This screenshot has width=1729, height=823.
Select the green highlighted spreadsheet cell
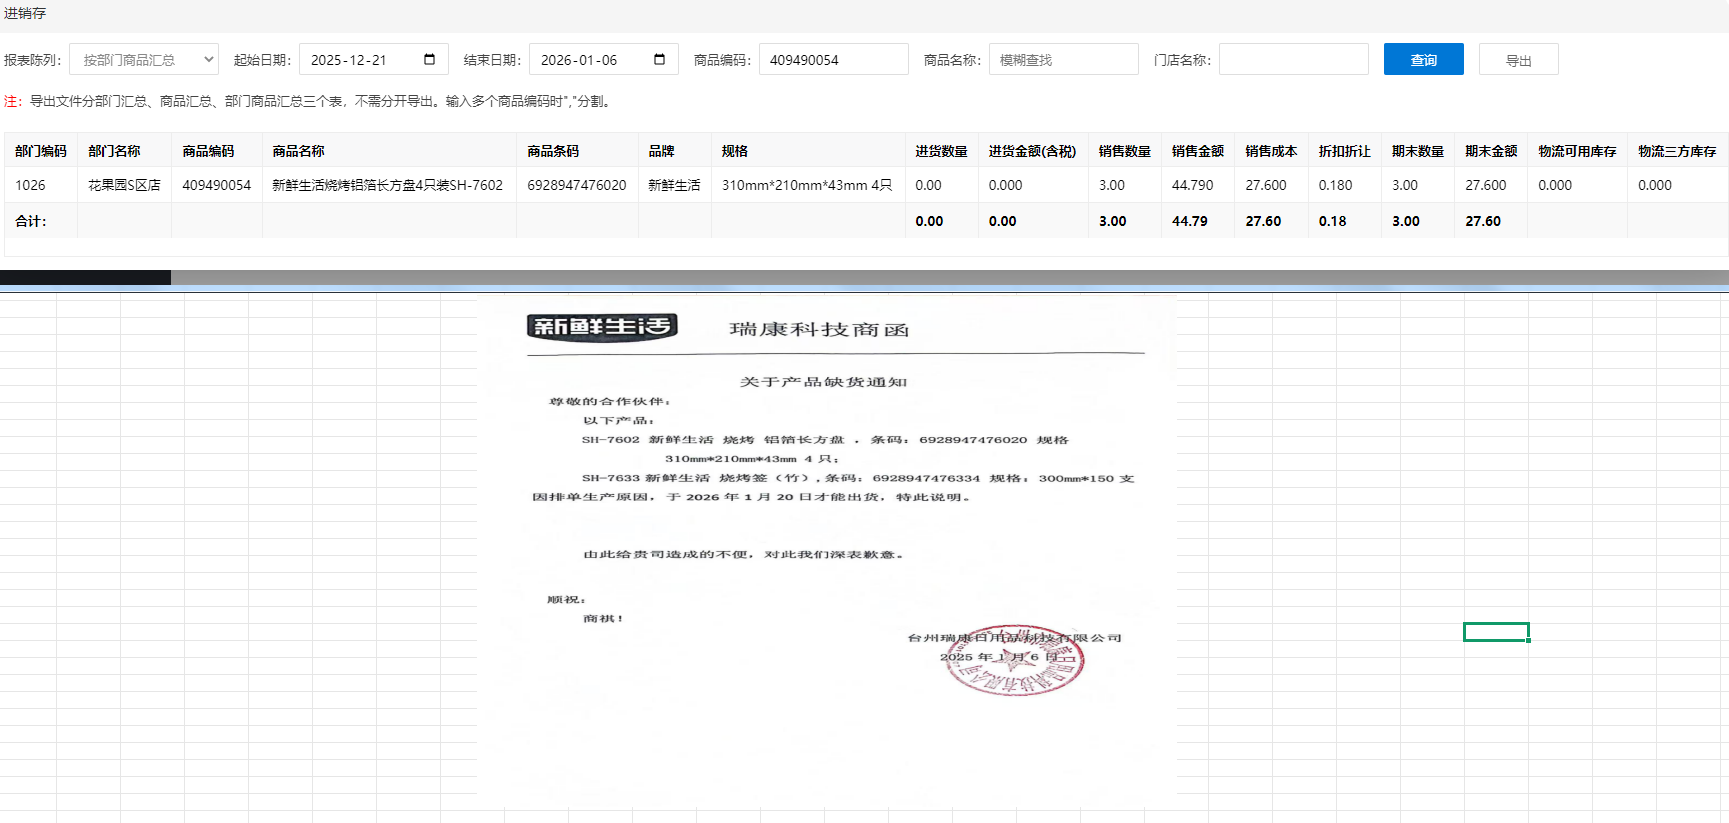pyautogui.click(x=1496, y=632)
